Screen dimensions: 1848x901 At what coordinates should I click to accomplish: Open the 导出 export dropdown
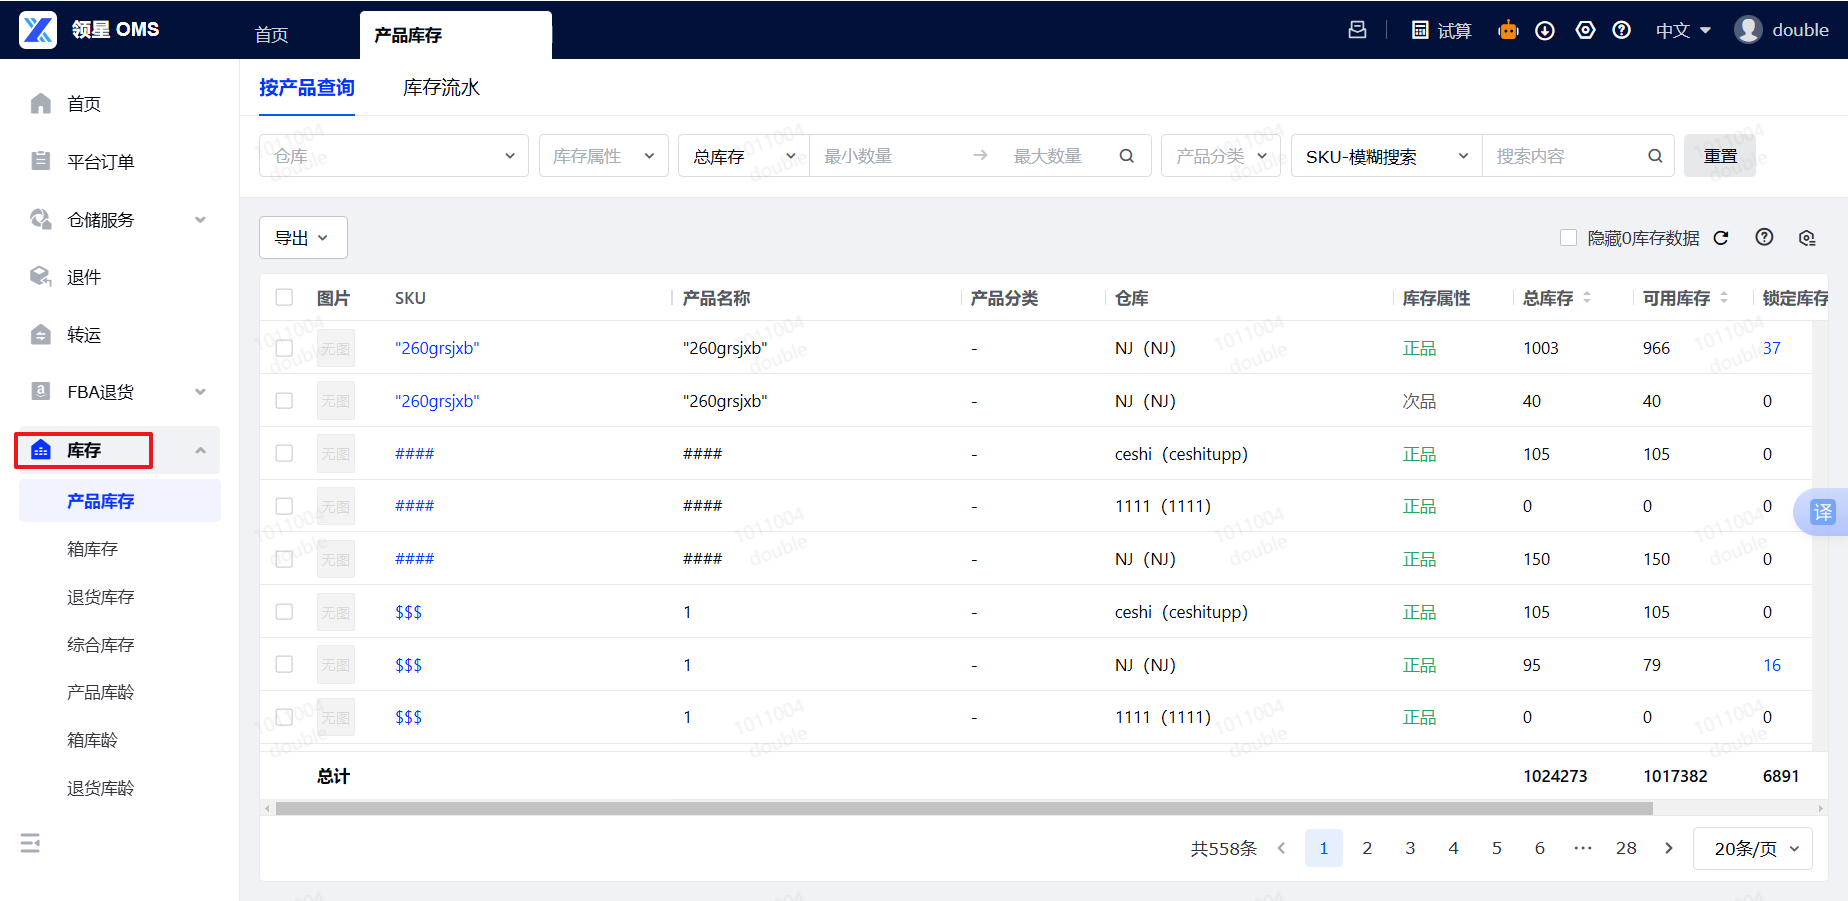pos(303,238)
